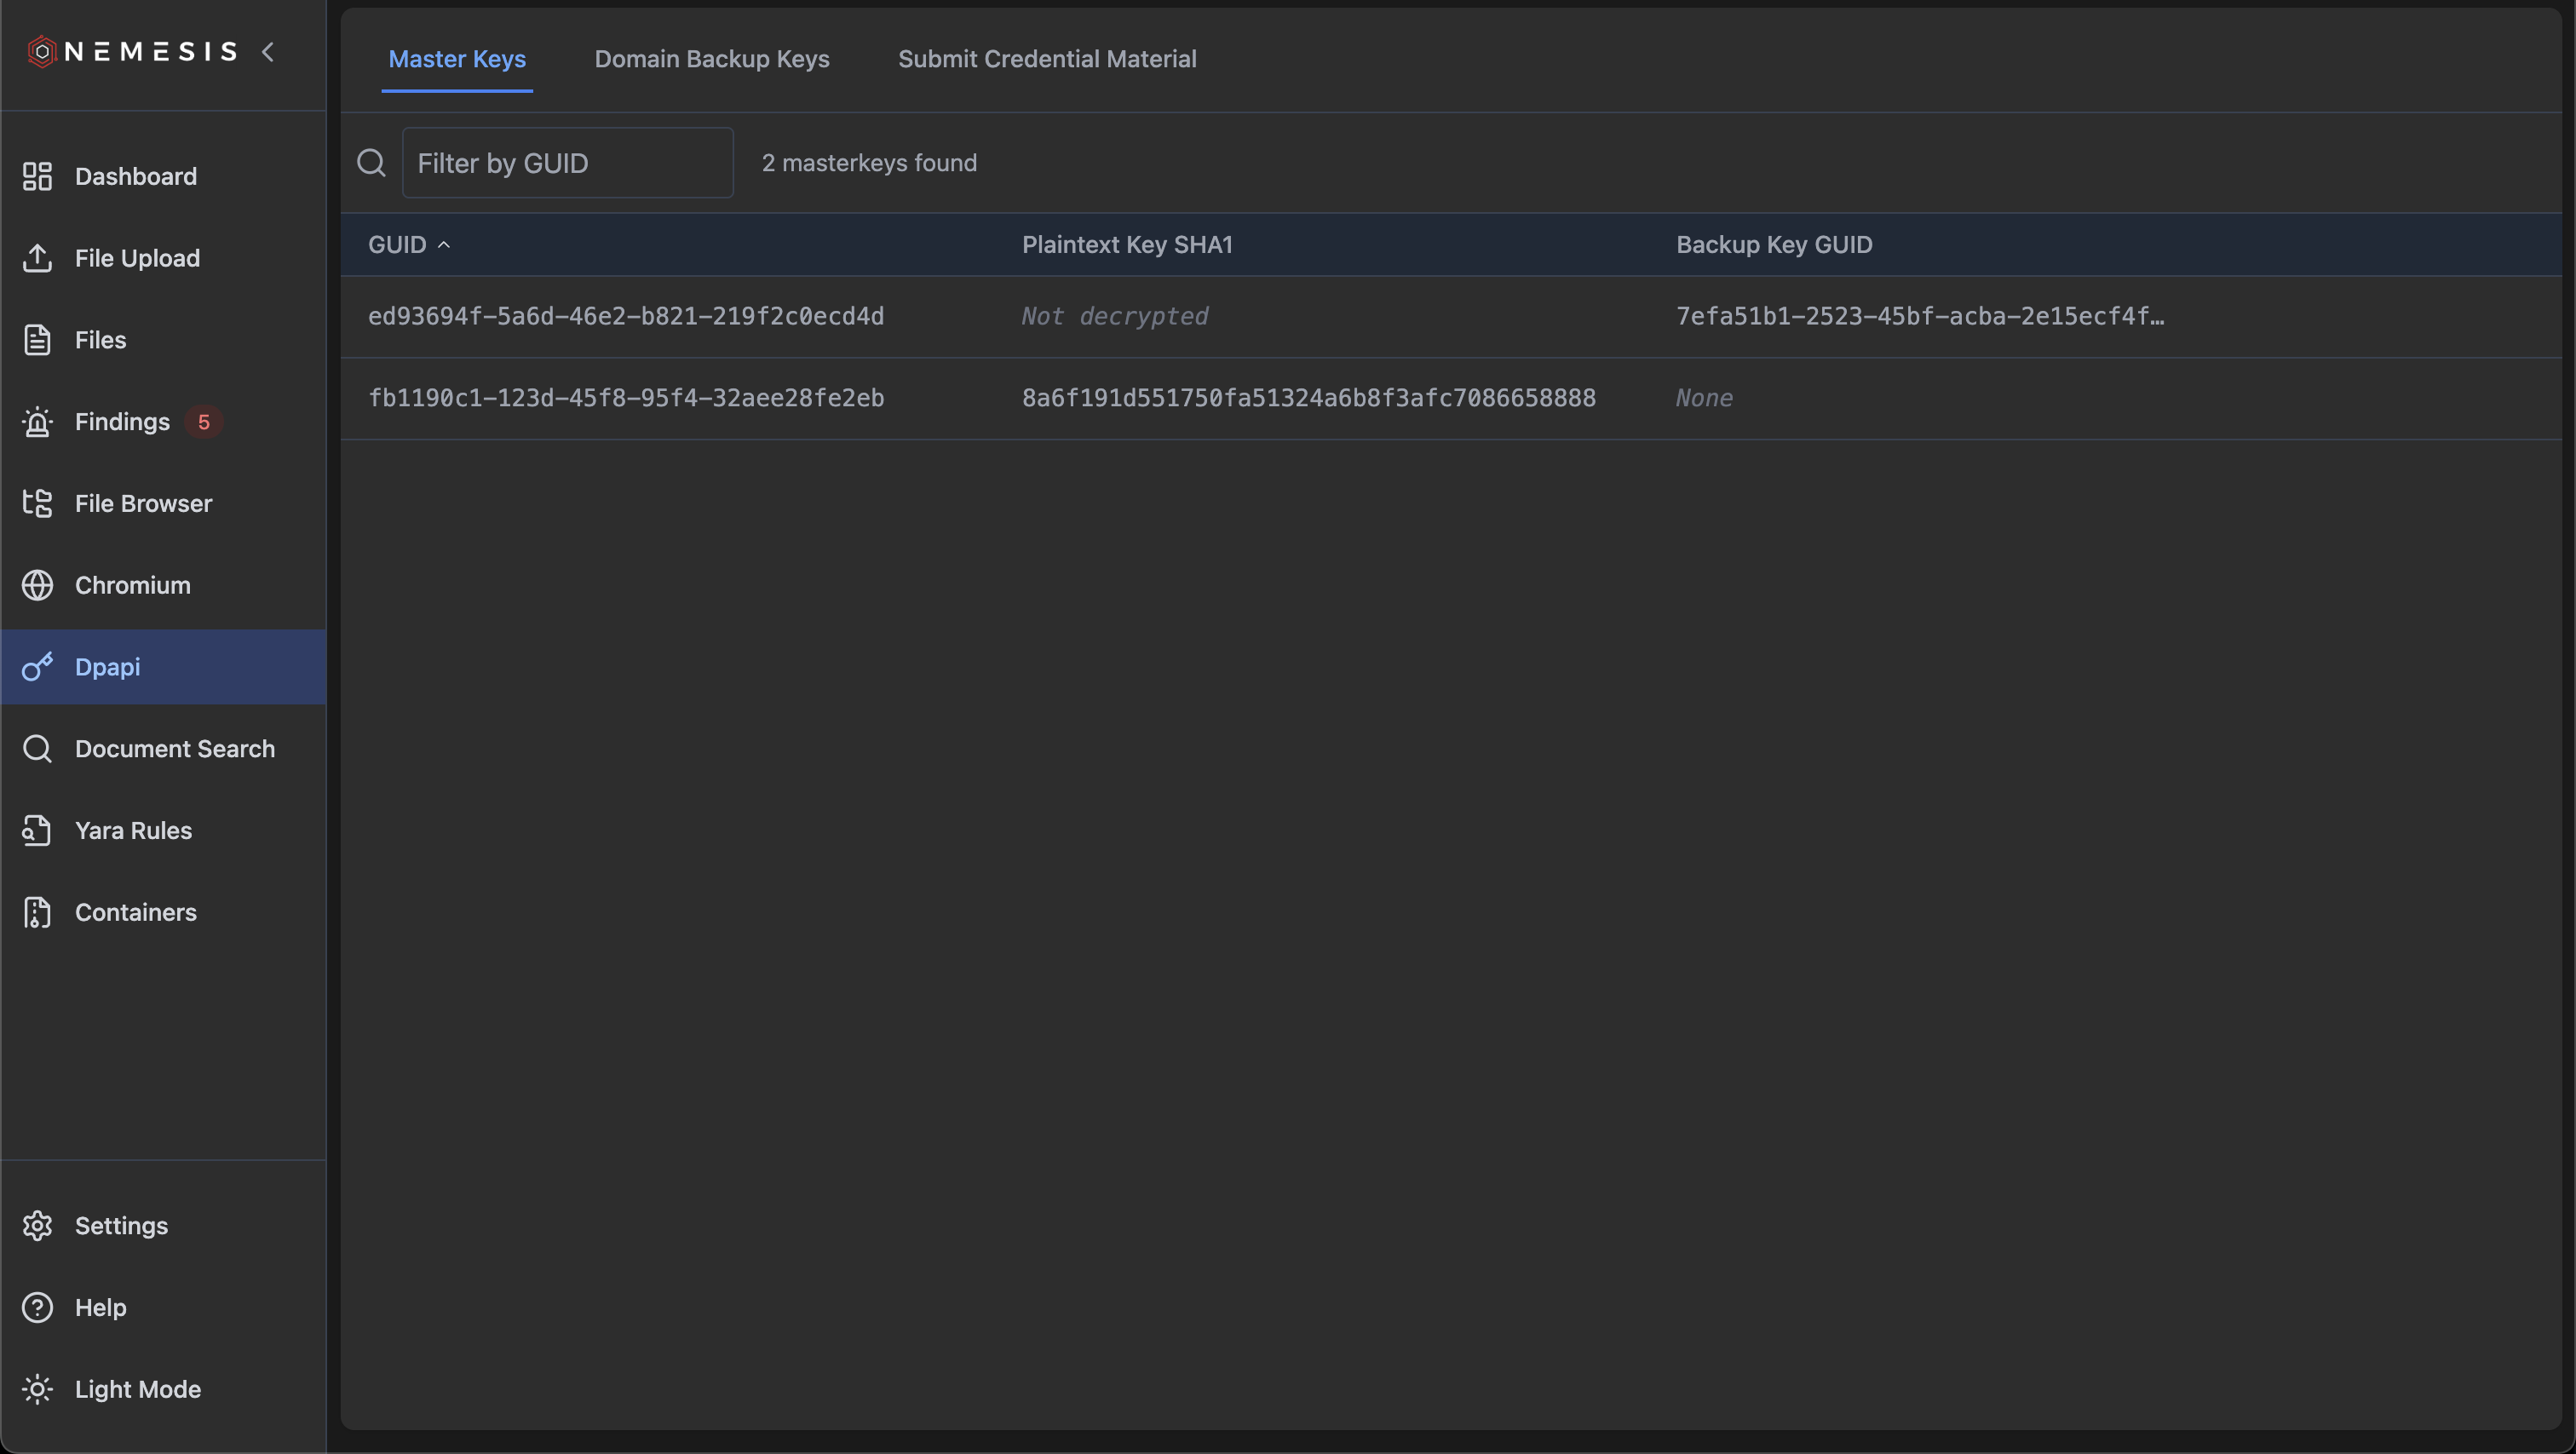Sort table by GUID column arrow

tap(444, 245)
